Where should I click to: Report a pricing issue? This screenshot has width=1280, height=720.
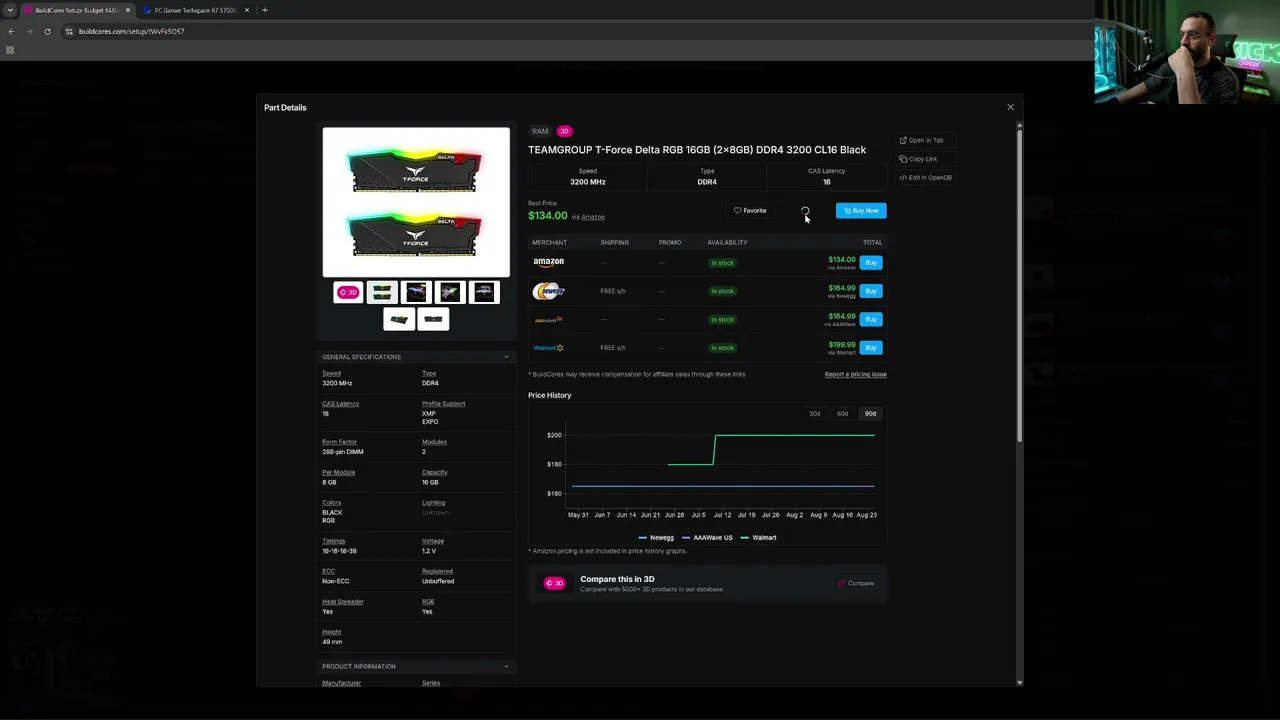pyautogui.click(x=855, y=374)
